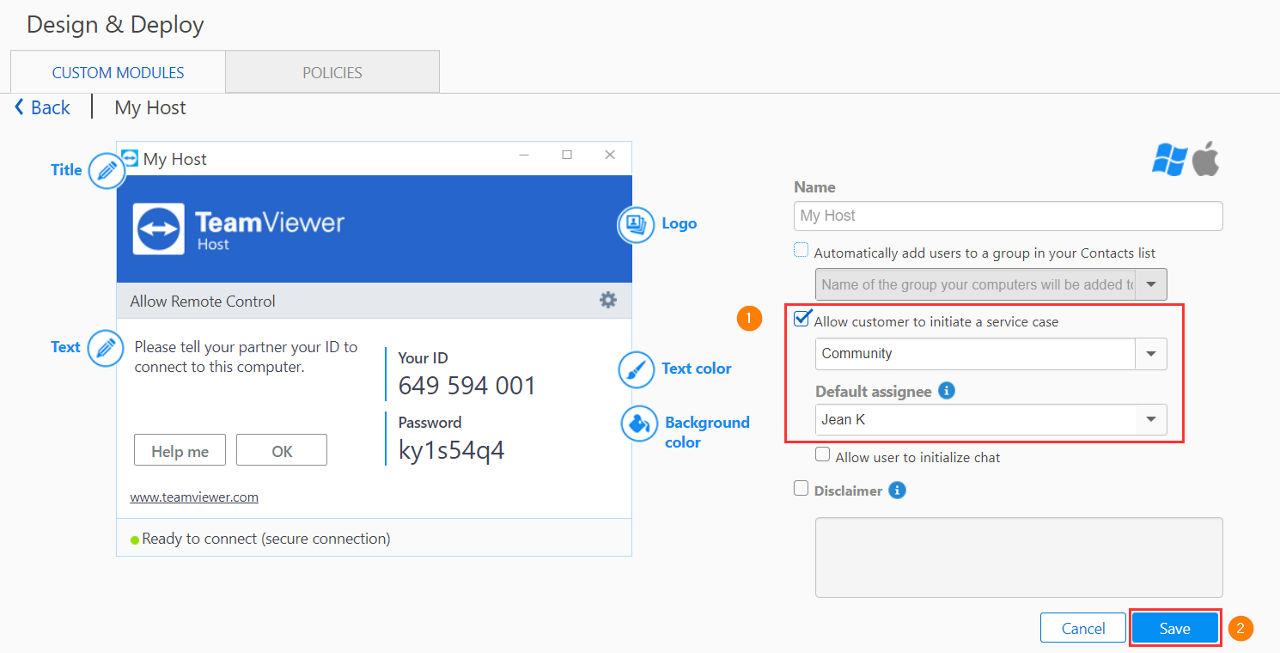Screen dimensions: 1280x653
Task: Click the Text pencil edit icon
Action: (106, 348)
